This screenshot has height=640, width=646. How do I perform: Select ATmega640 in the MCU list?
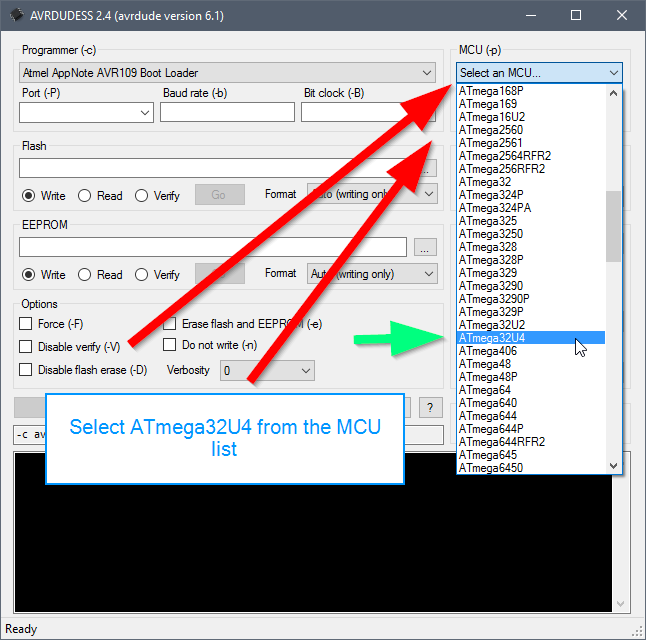[x=531, y=403]
